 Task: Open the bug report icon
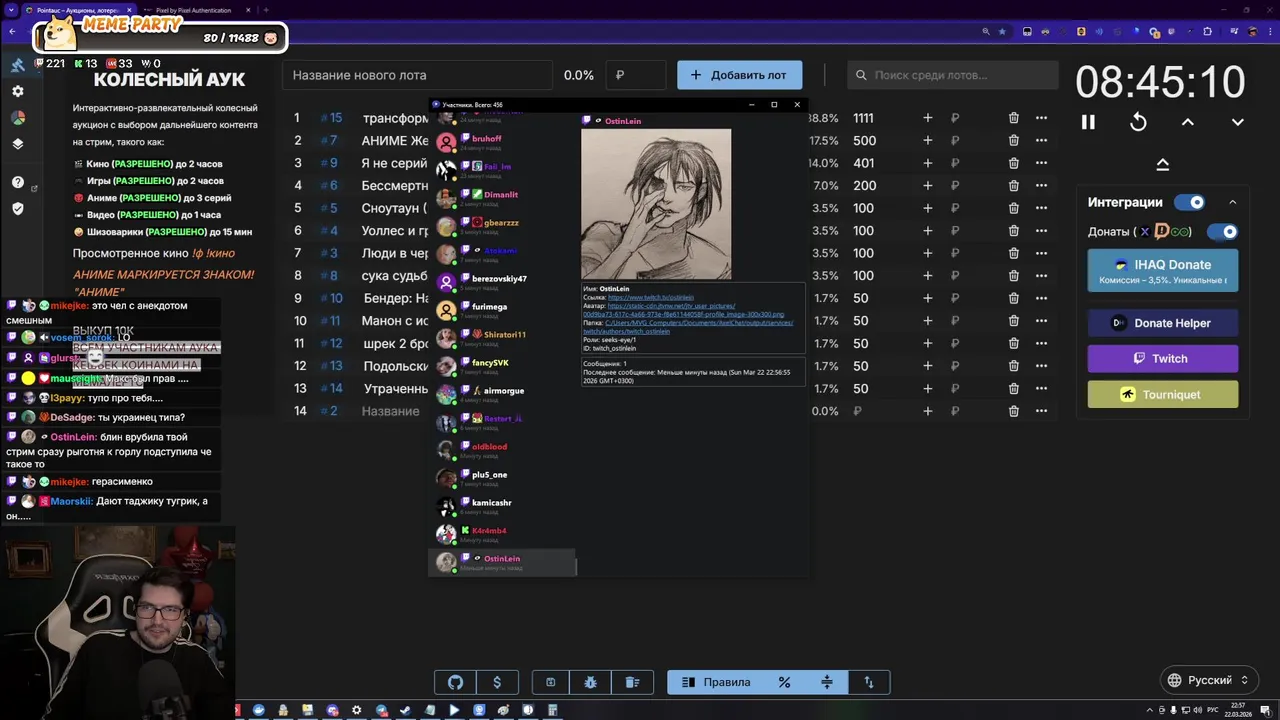(590, 682)
